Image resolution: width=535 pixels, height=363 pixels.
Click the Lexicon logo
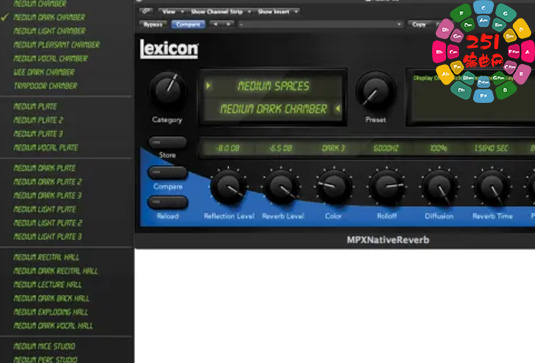pyautogui.click(x=169, y=49)
